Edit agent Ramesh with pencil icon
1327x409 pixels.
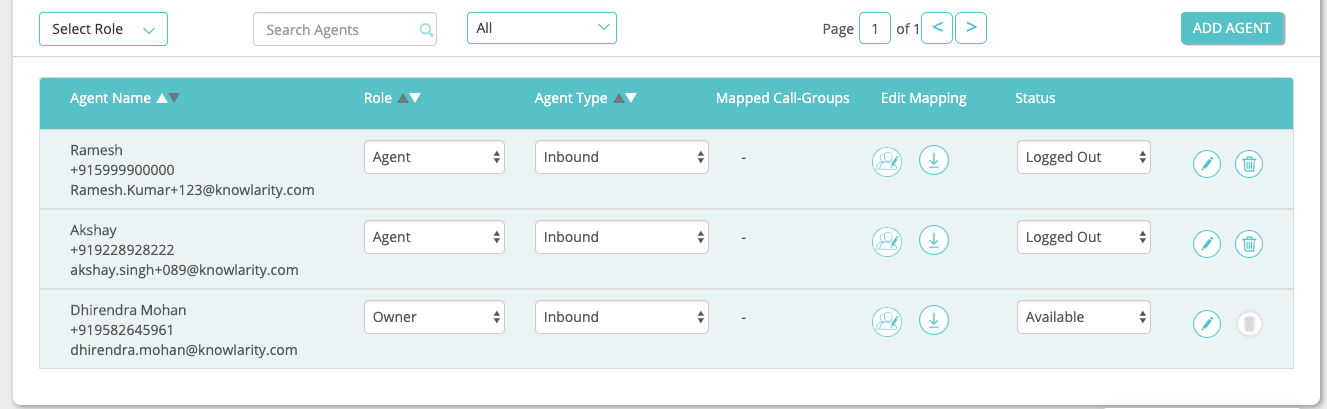(x=1207, y=163)
